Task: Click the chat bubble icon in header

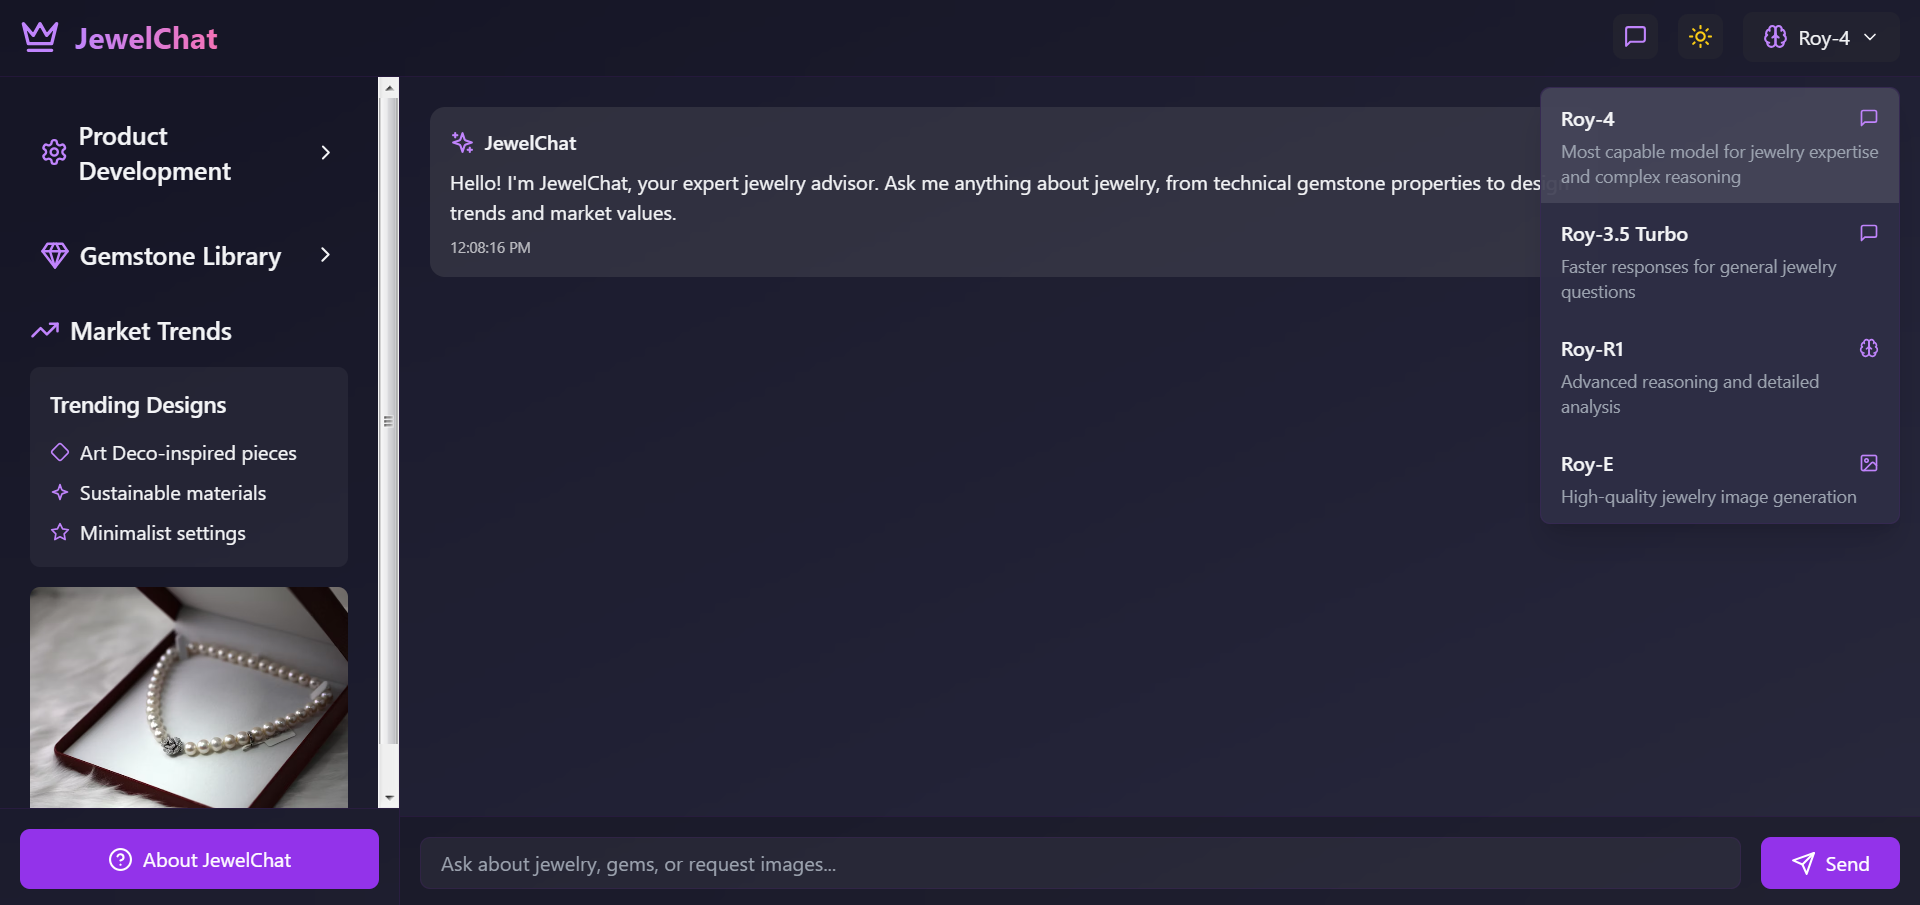Action: [1635, 37]
